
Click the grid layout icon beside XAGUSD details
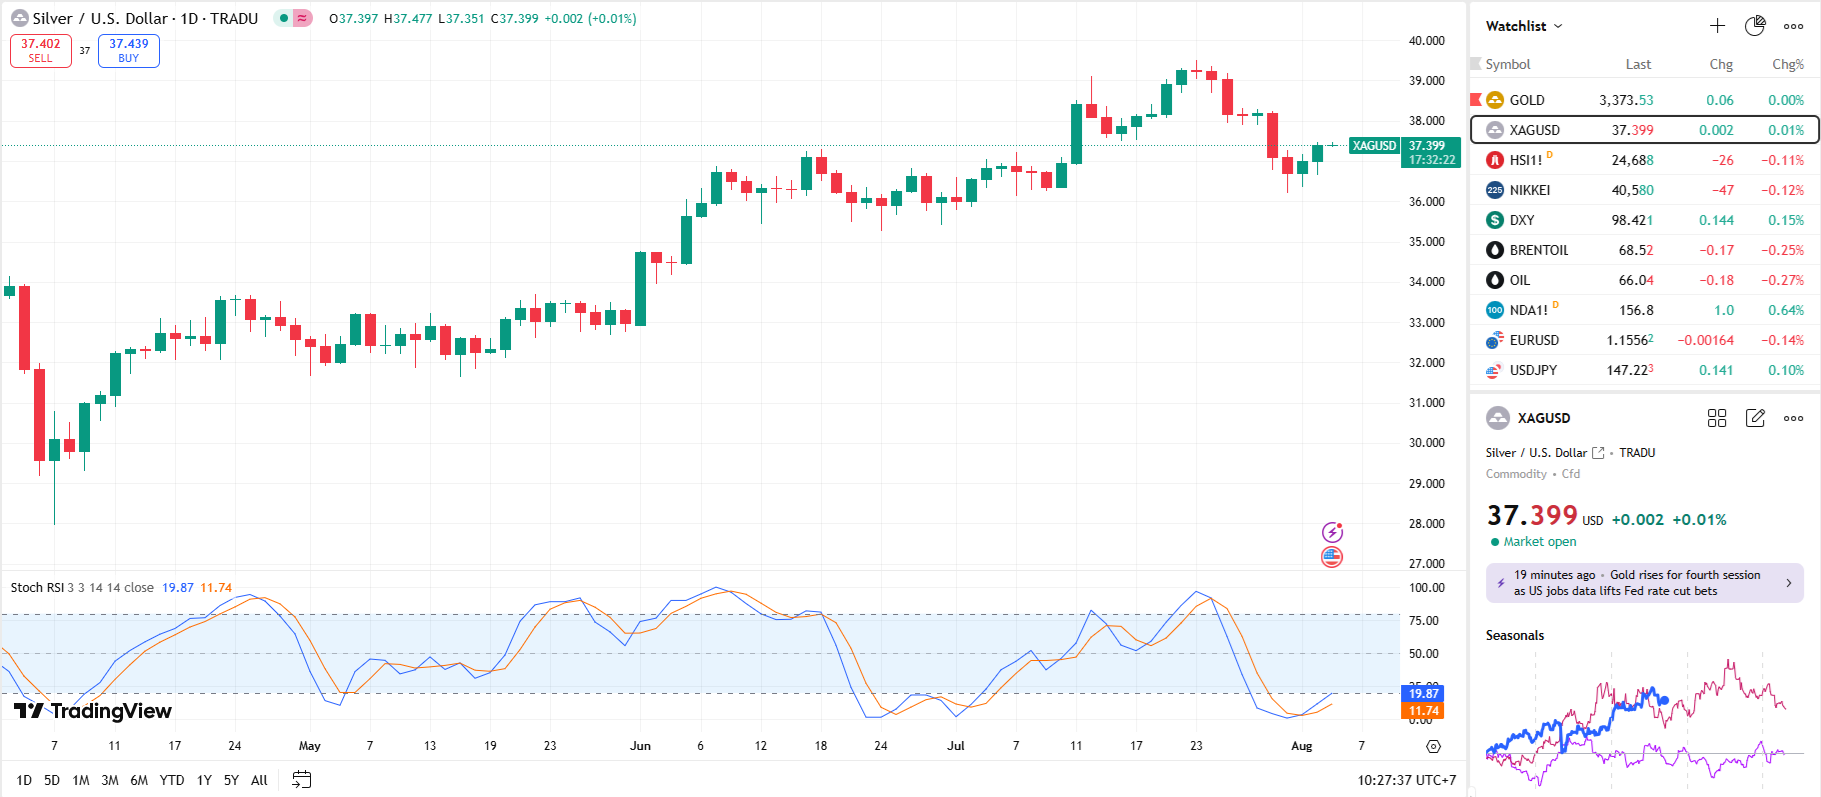point(1717,418)
